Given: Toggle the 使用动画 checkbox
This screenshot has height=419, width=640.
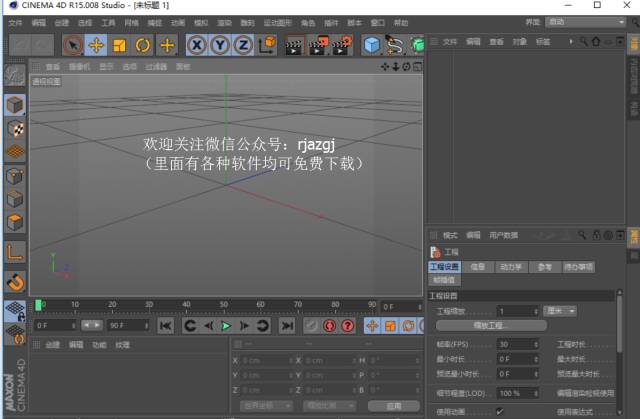Looking at the screenshot, I should [x=500, y=410].
